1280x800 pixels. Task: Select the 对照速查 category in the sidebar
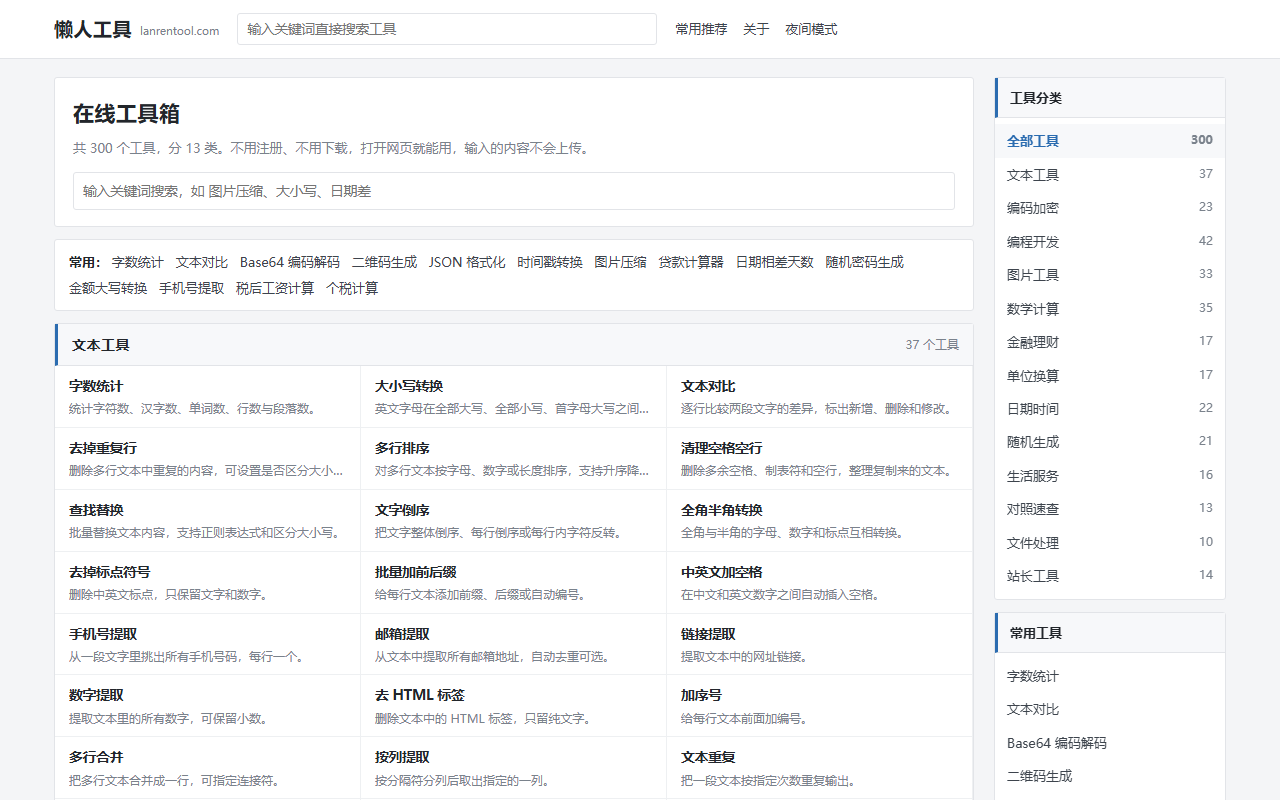coord(1110,509)
